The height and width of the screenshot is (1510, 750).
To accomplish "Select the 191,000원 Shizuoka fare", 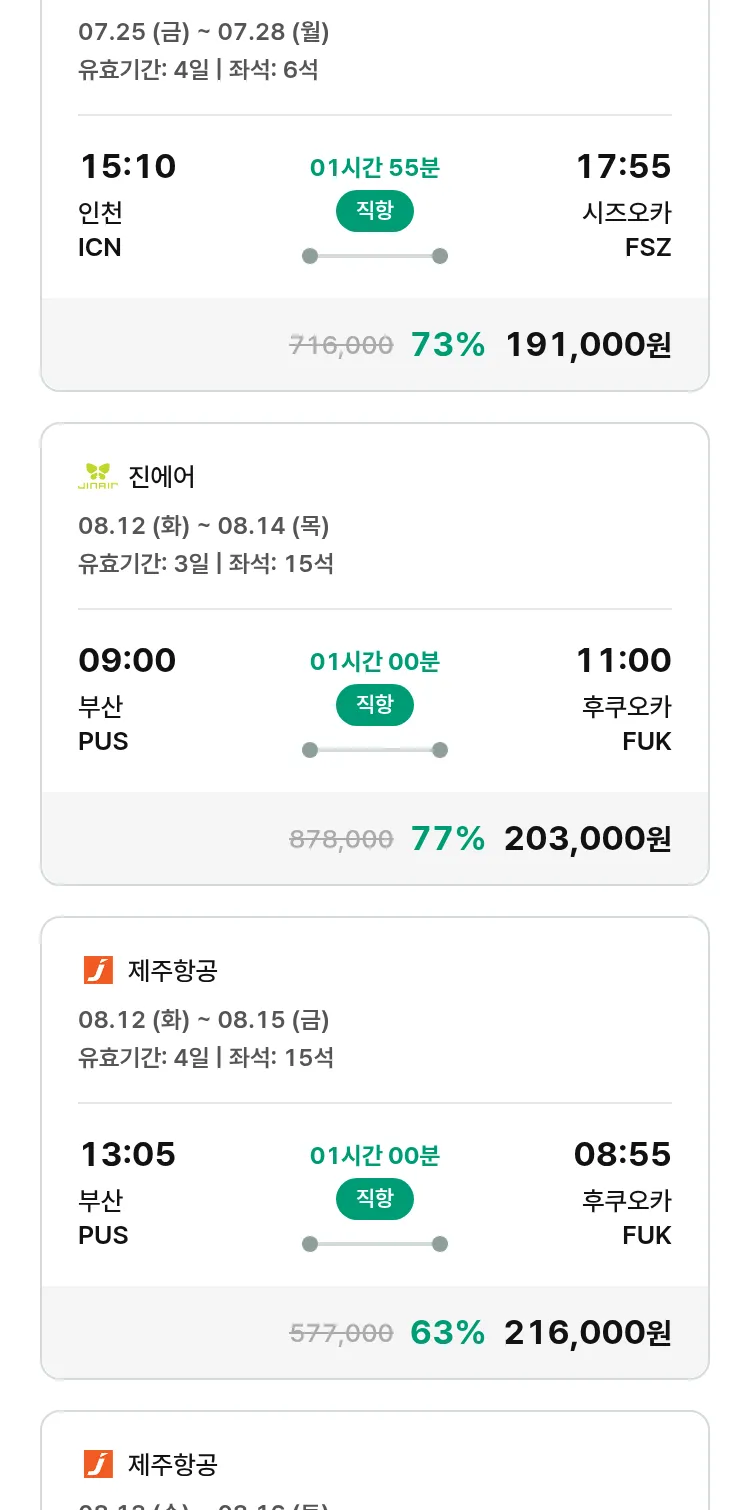I will point(588,345).
